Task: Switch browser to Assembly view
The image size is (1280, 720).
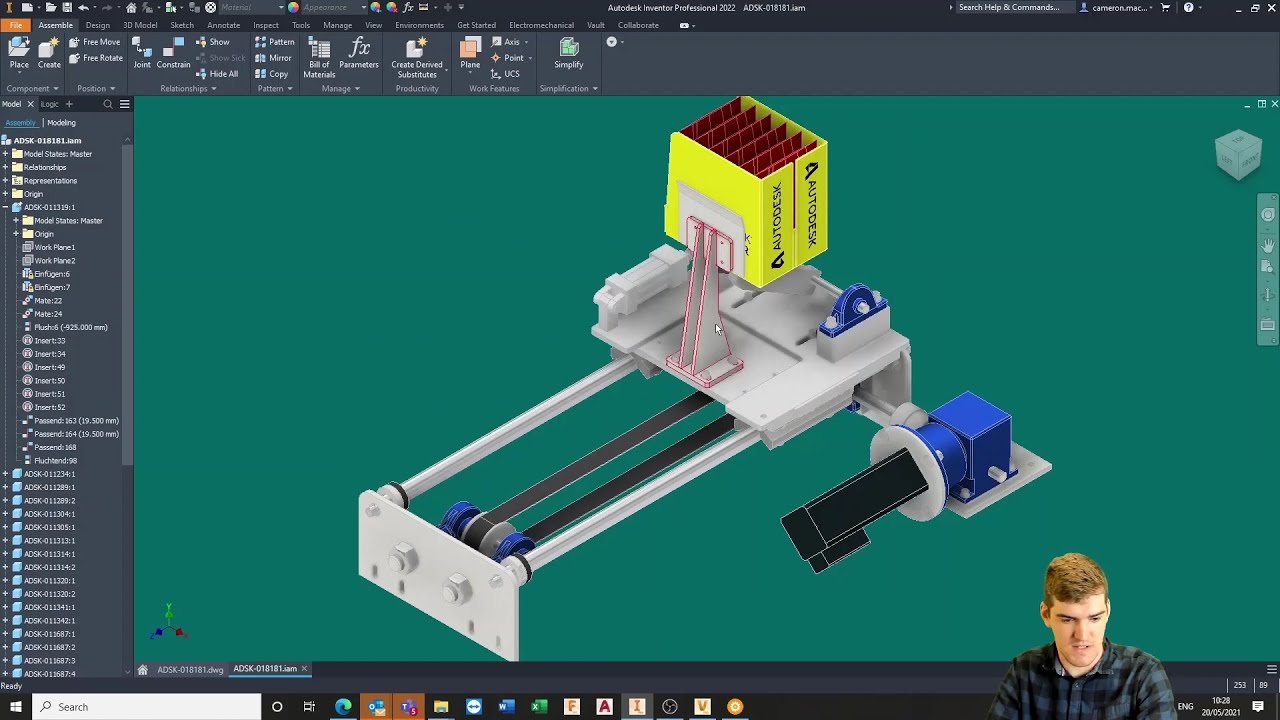Action: point(20,122)
